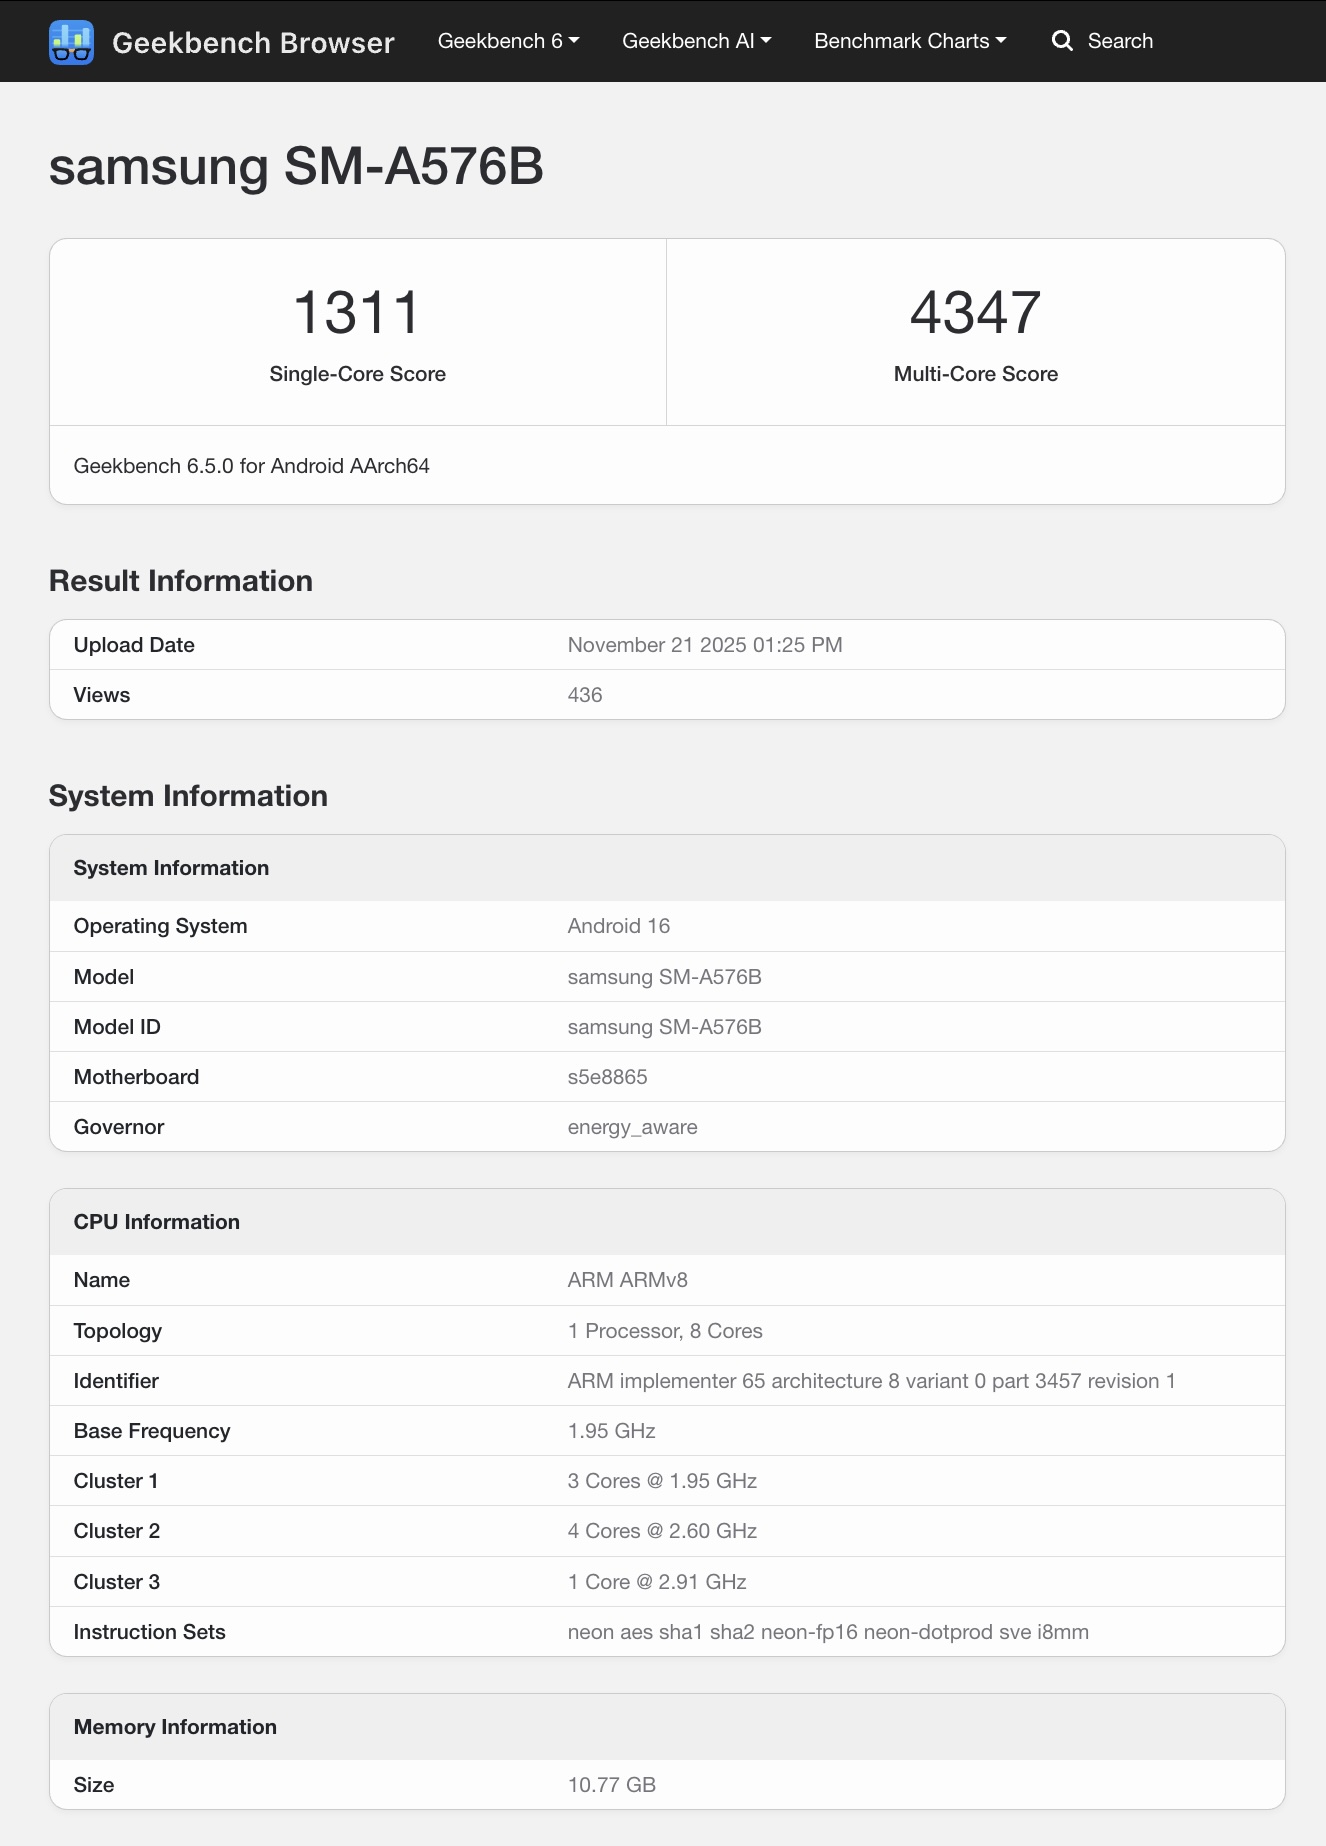Click Geekbench 6.5.0 for Android AArch64 text
The width and height of the screenshot is (1326, 1846).
click(251, 466)
